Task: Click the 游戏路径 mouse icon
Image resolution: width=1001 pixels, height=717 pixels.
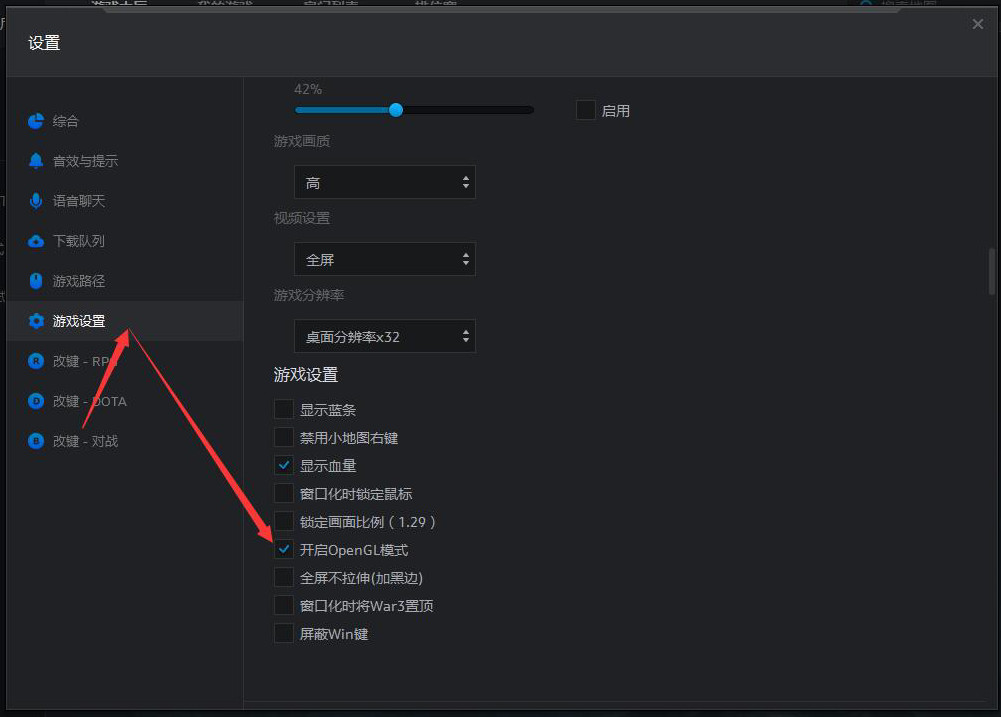Action: [36, 281]
